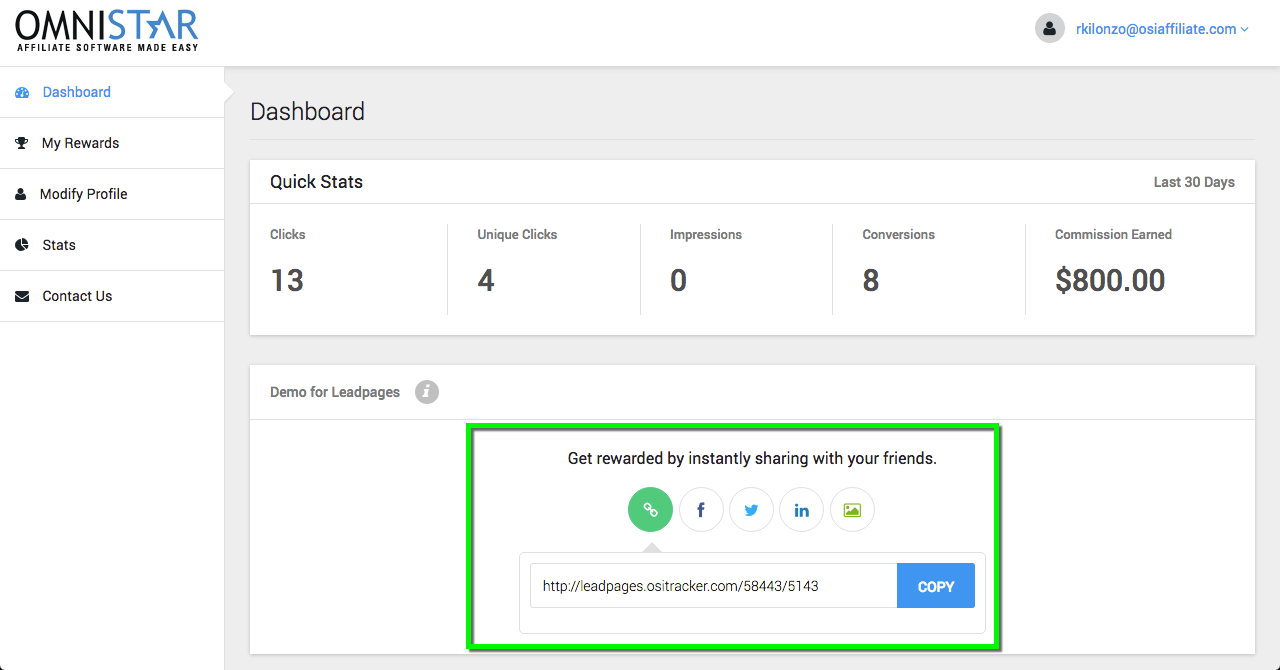
Task: Go to My Rewards page
Action: coord(112,143)
